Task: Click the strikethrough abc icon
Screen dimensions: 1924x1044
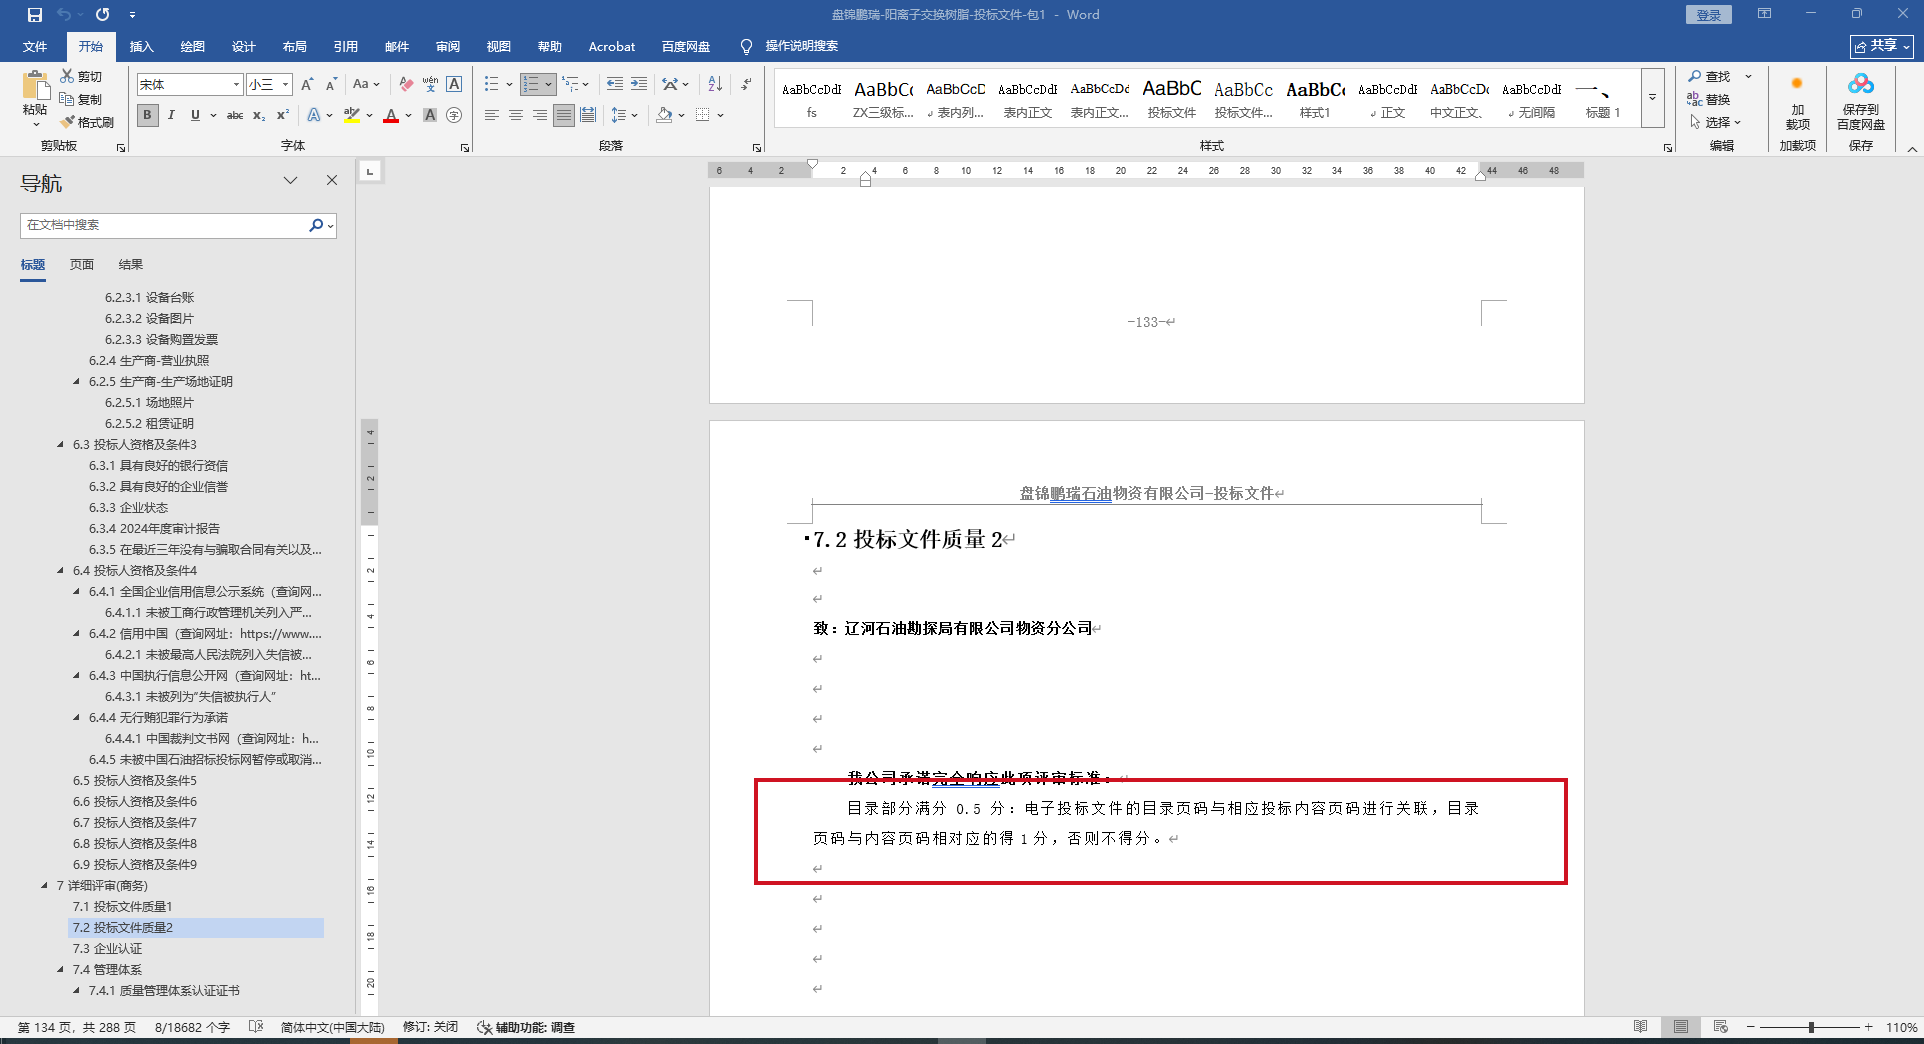Action: tap(235, 116)
